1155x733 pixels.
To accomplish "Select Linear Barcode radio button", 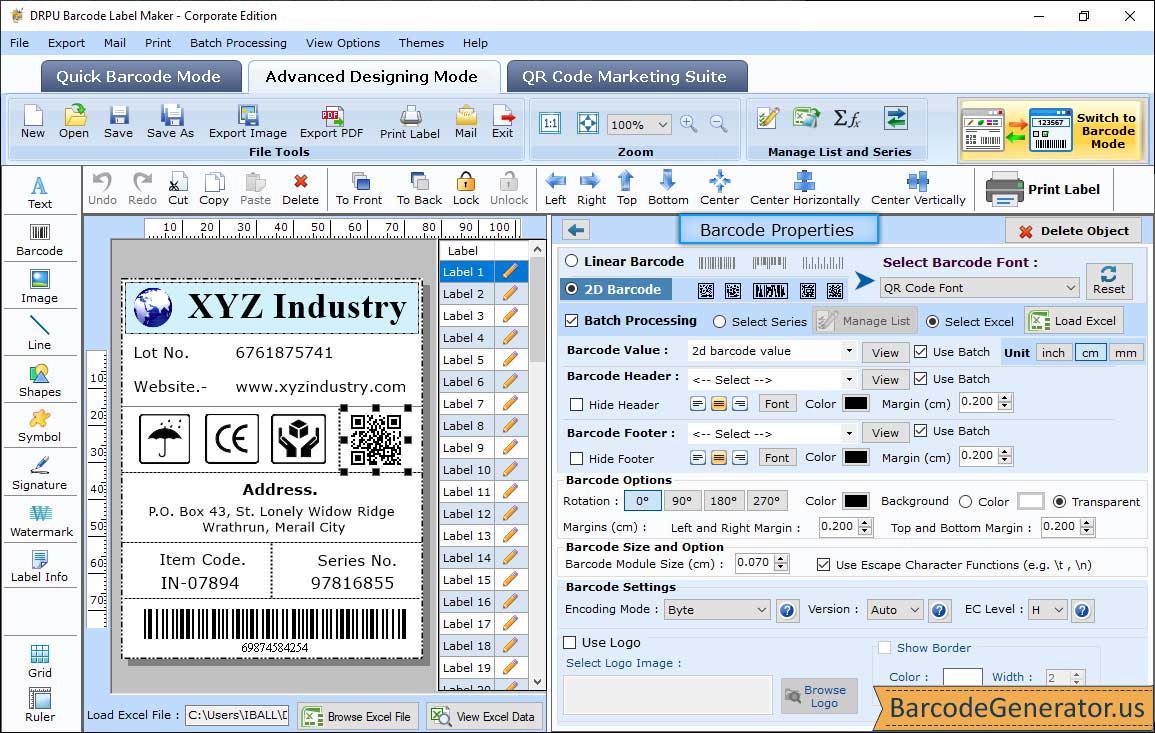I will coord(572,261).
